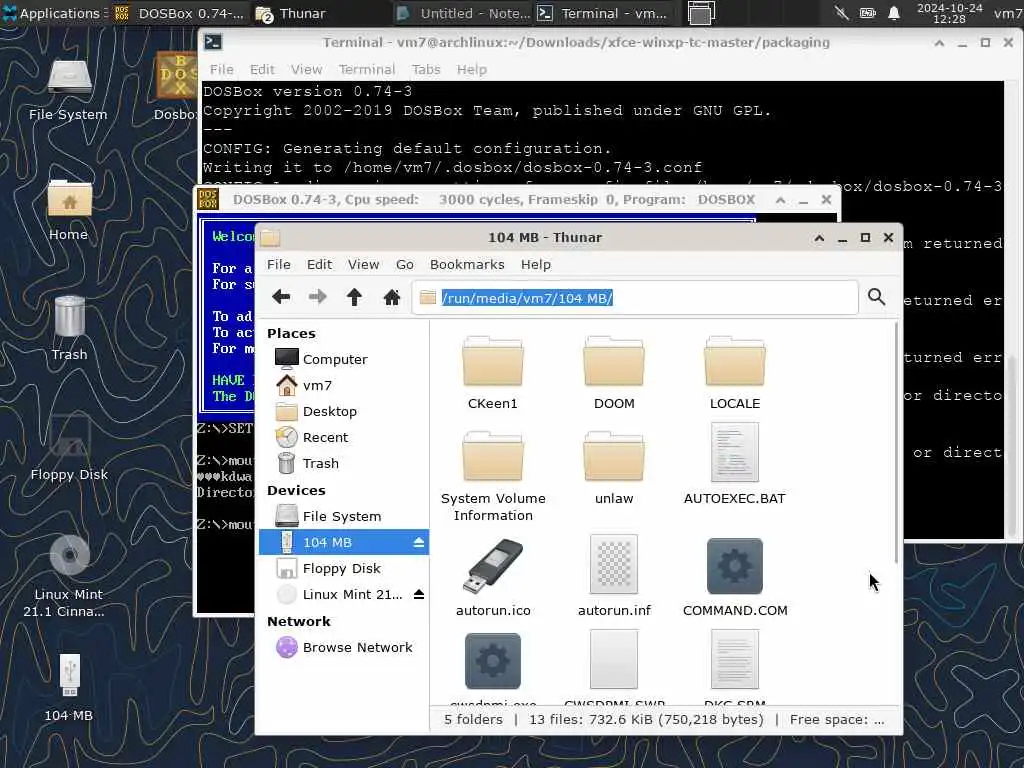Click the Thunar location path field
Image resolution: width=1024 pixels, height=768 pixels.
coord(635,298)
